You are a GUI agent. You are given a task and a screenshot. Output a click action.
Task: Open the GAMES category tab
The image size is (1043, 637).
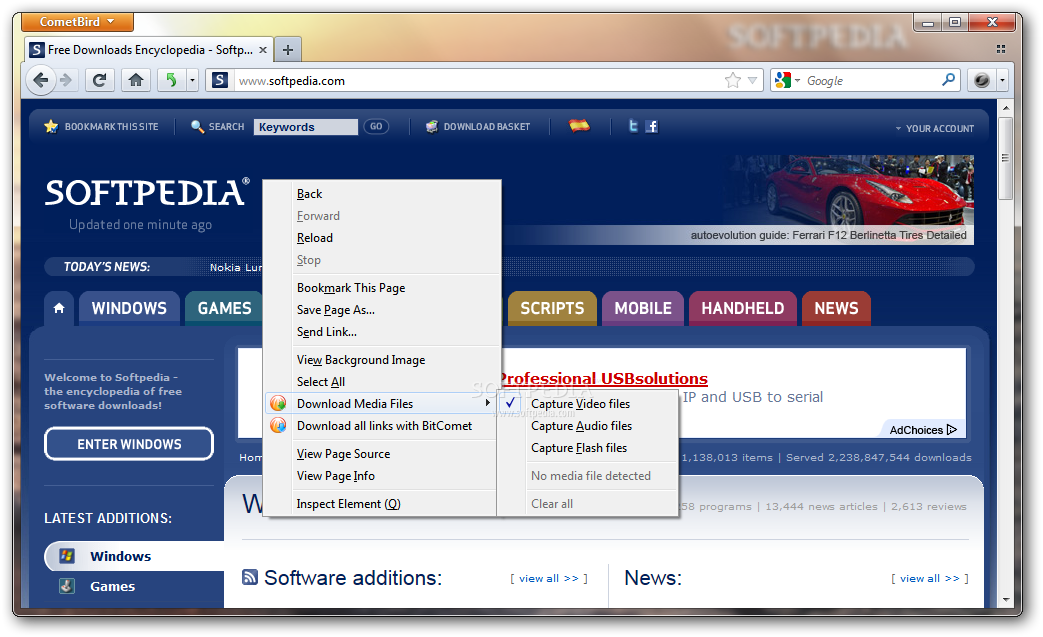224,308
